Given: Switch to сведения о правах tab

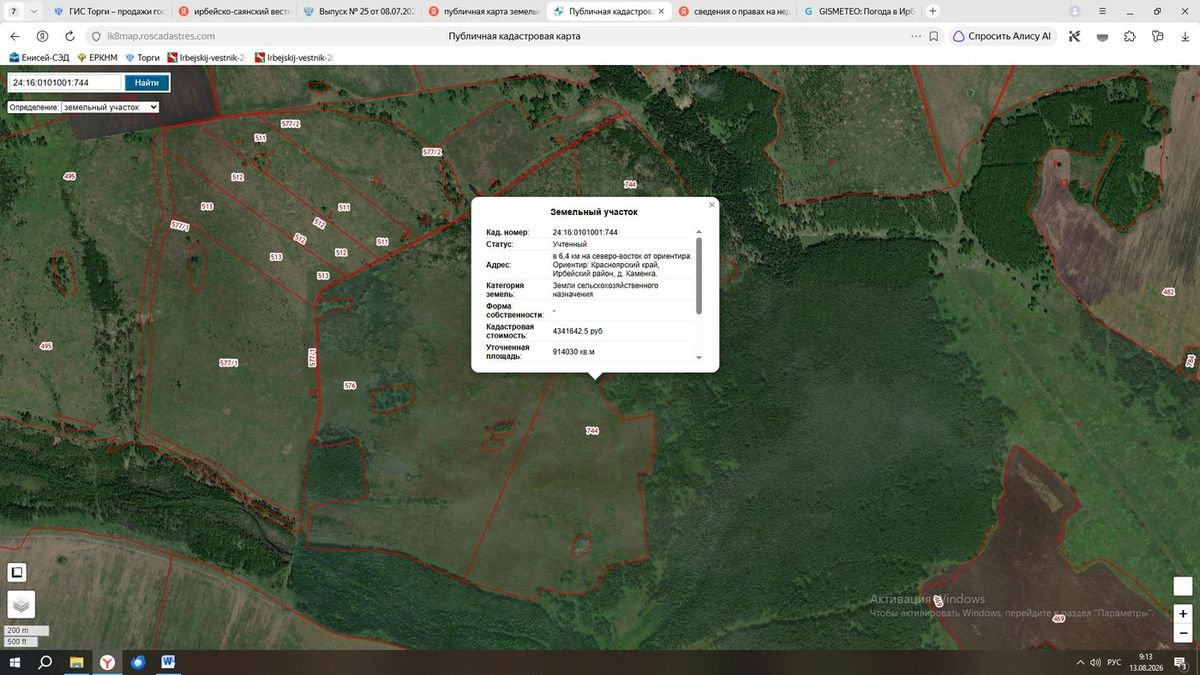Looking at the screenshot, I should (733, 11).
